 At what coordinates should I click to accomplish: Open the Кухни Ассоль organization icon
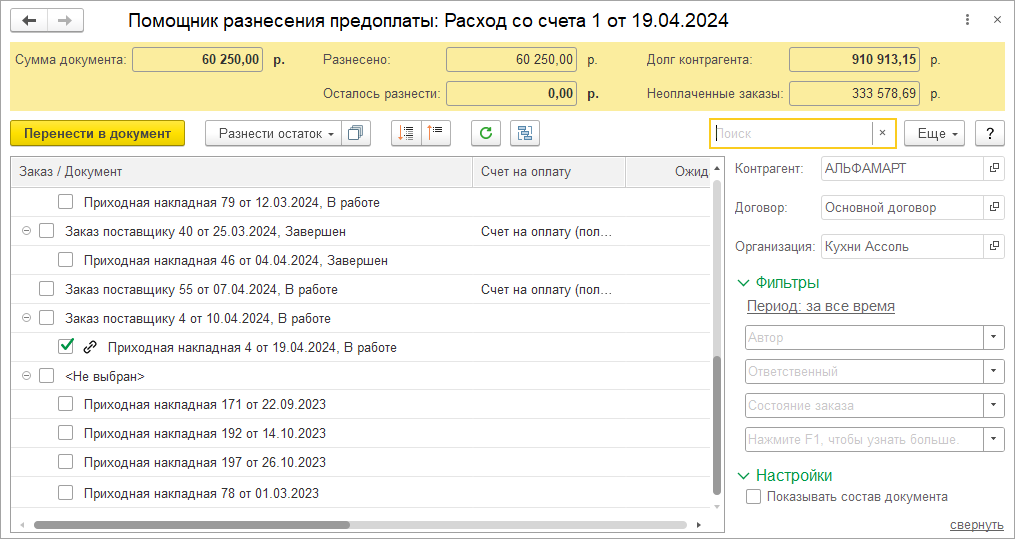click(x=994, y=246)
